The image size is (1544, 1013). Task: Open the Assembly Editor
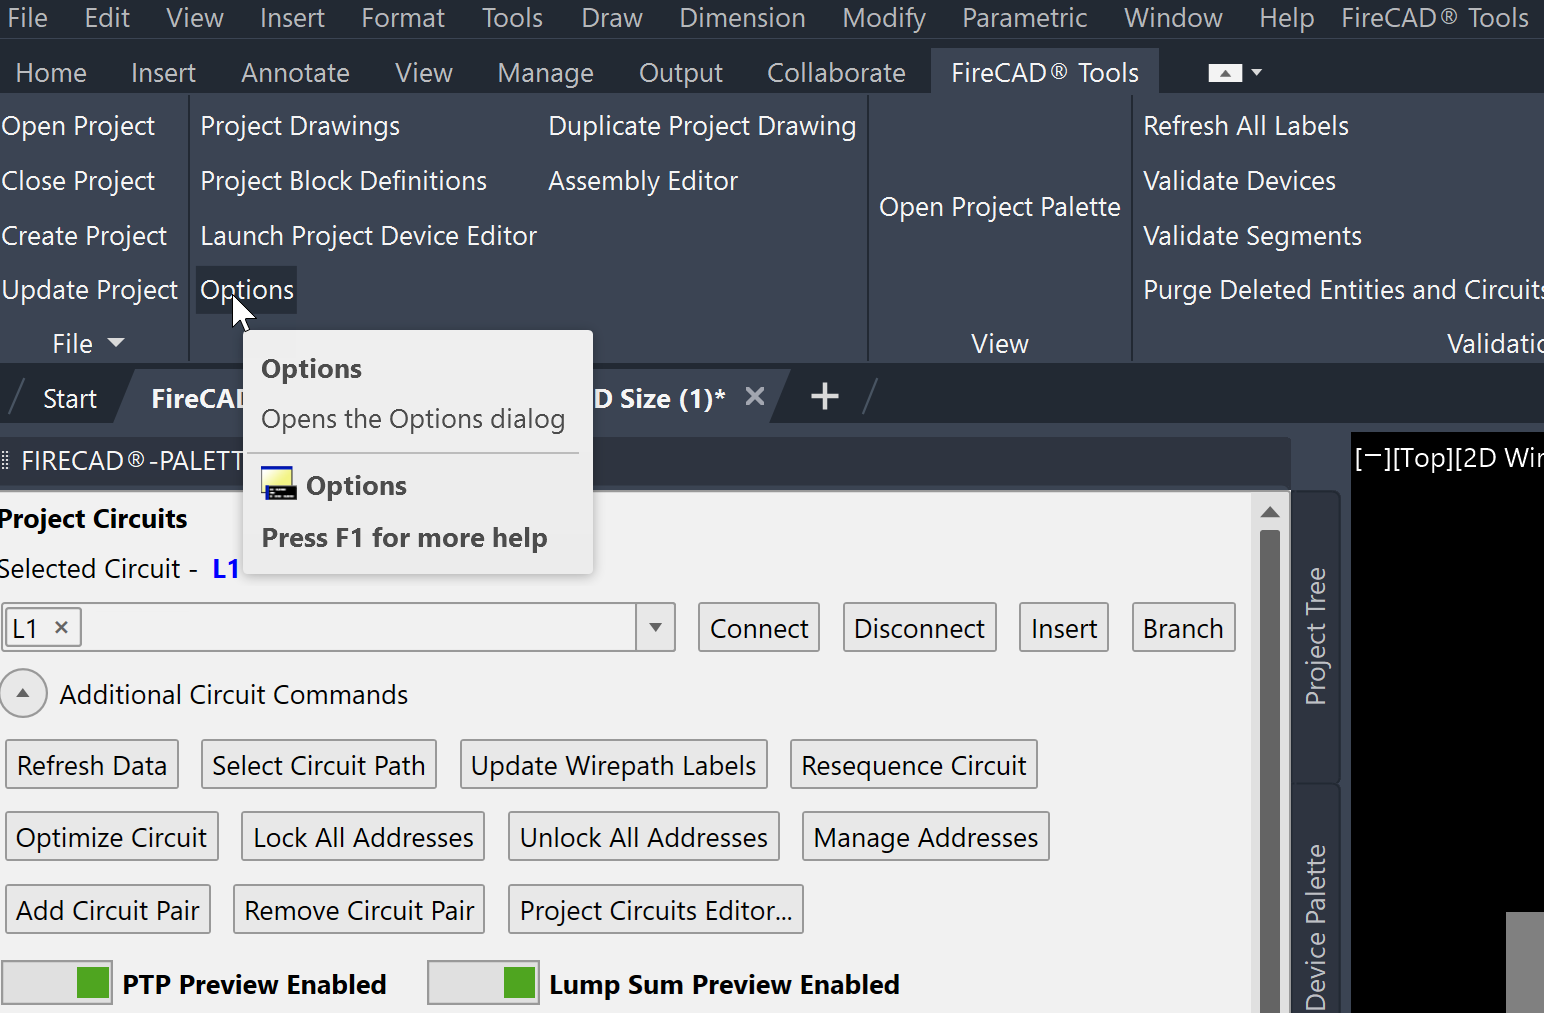click(643, 181)
